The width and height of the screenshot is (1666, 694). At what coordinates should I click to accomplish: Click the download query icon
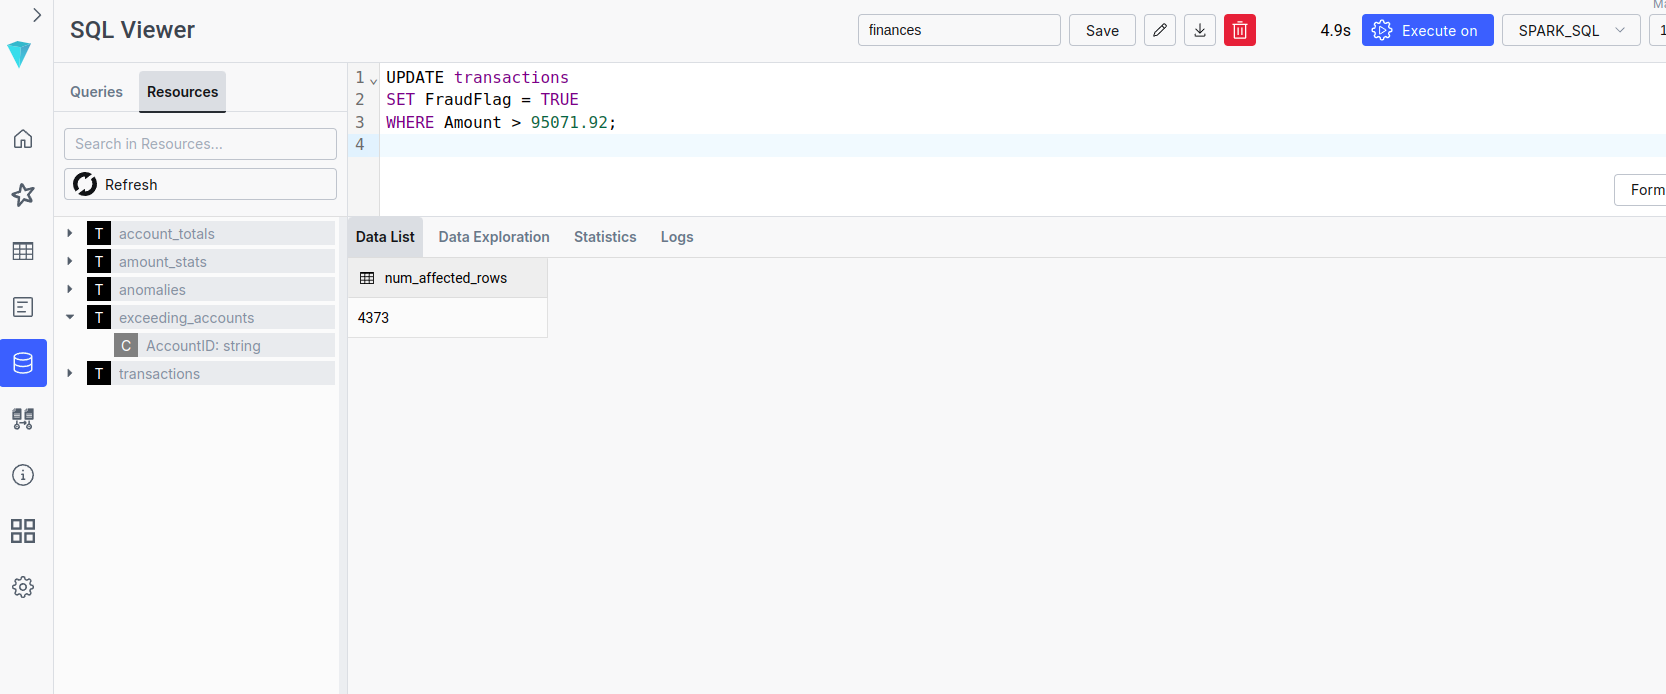click(x=1200, y=30)
